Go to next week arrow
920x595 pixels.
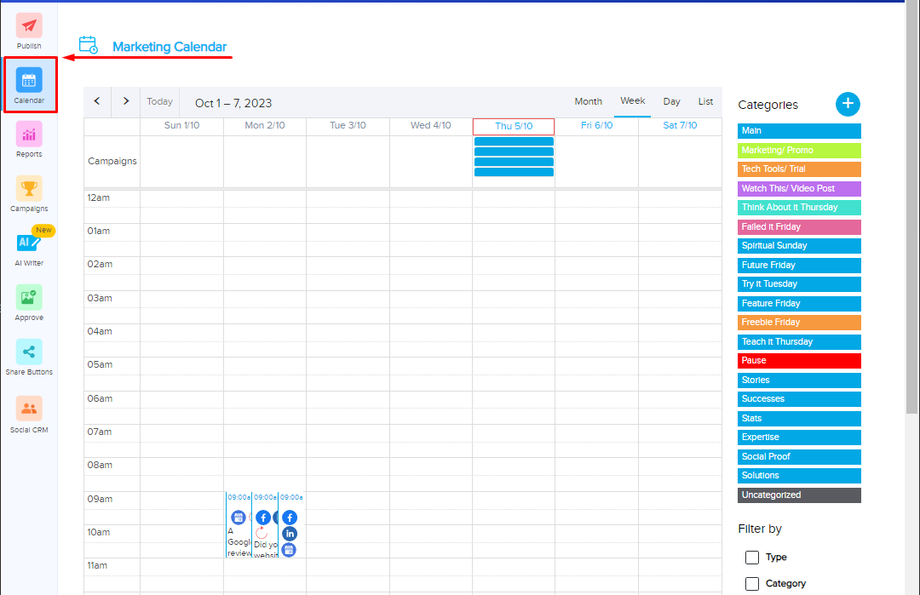(x=126, y=101)
